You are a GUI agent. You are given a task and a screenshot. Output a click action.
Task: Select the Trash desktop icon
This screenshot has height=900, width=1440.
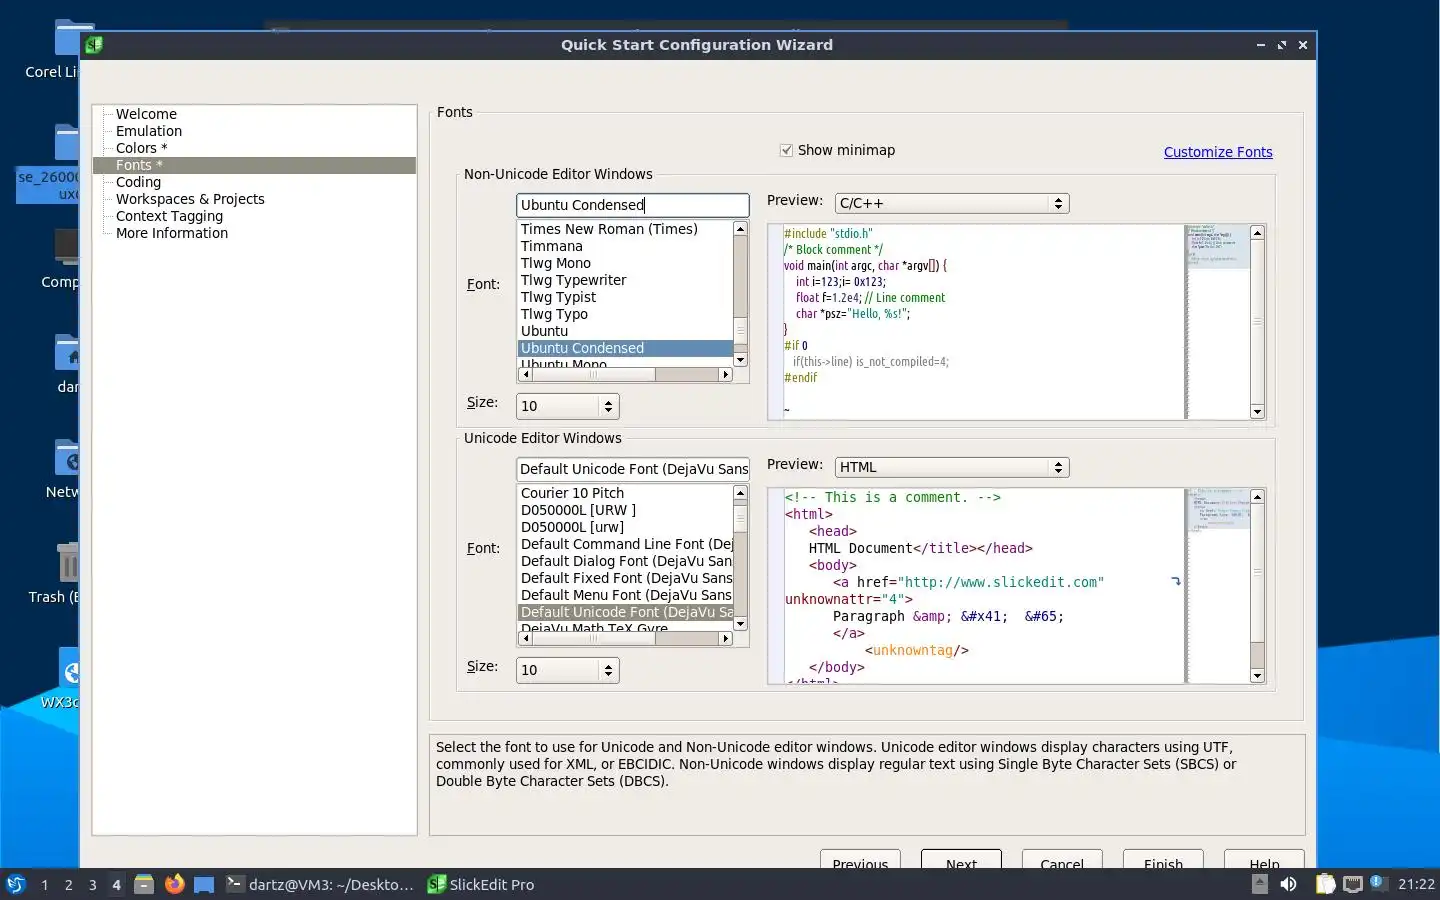66,562
